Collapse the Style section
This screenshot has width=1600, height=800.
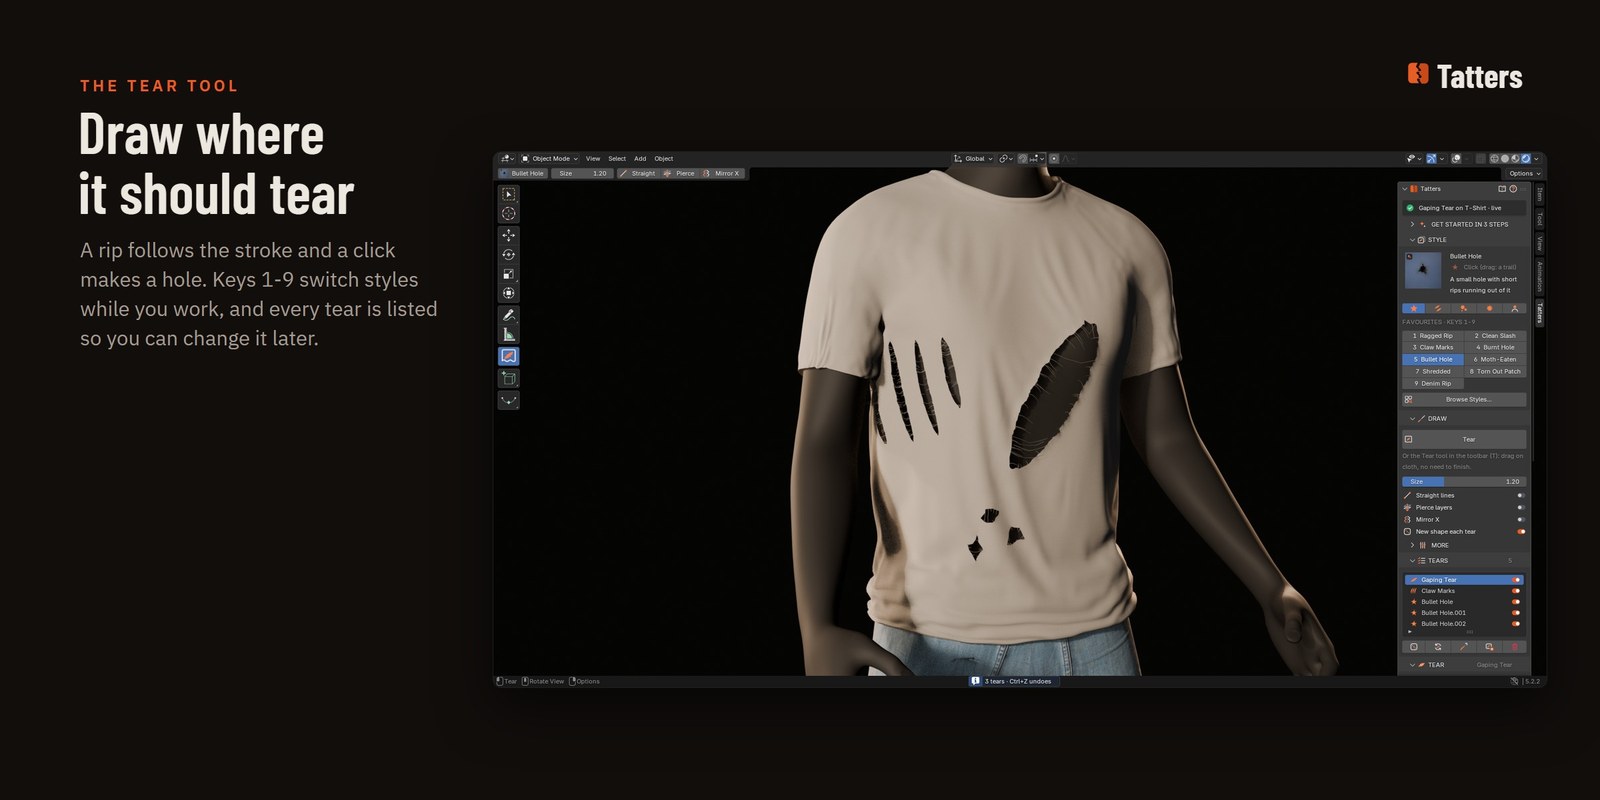[1430, 240]
